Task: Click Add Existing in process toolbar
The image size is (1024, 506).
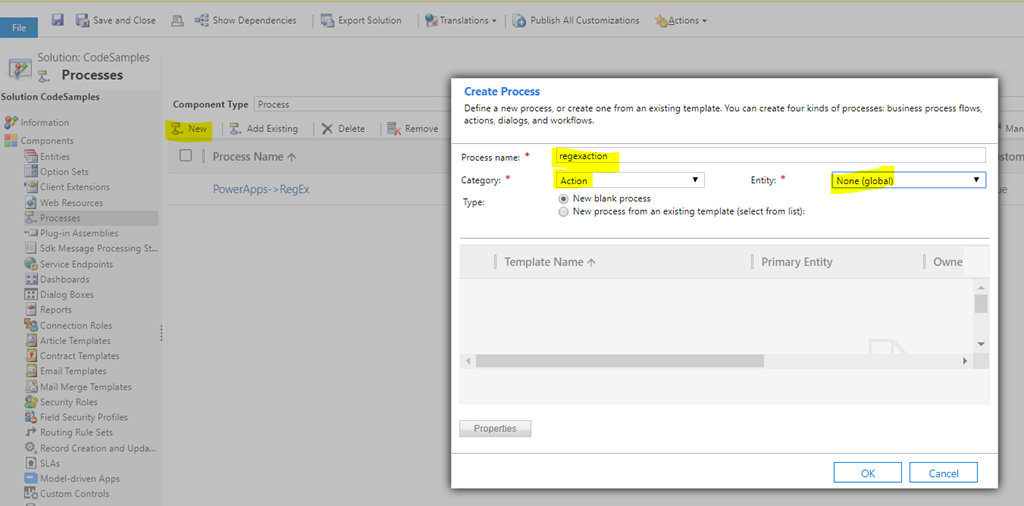Action: 263,129
